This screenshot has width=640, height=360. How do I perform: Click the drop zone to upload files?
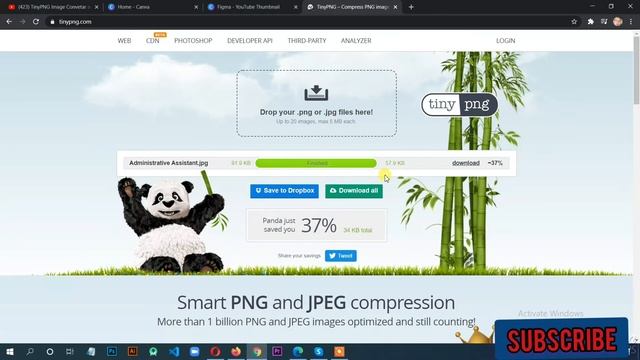(316, 103)
